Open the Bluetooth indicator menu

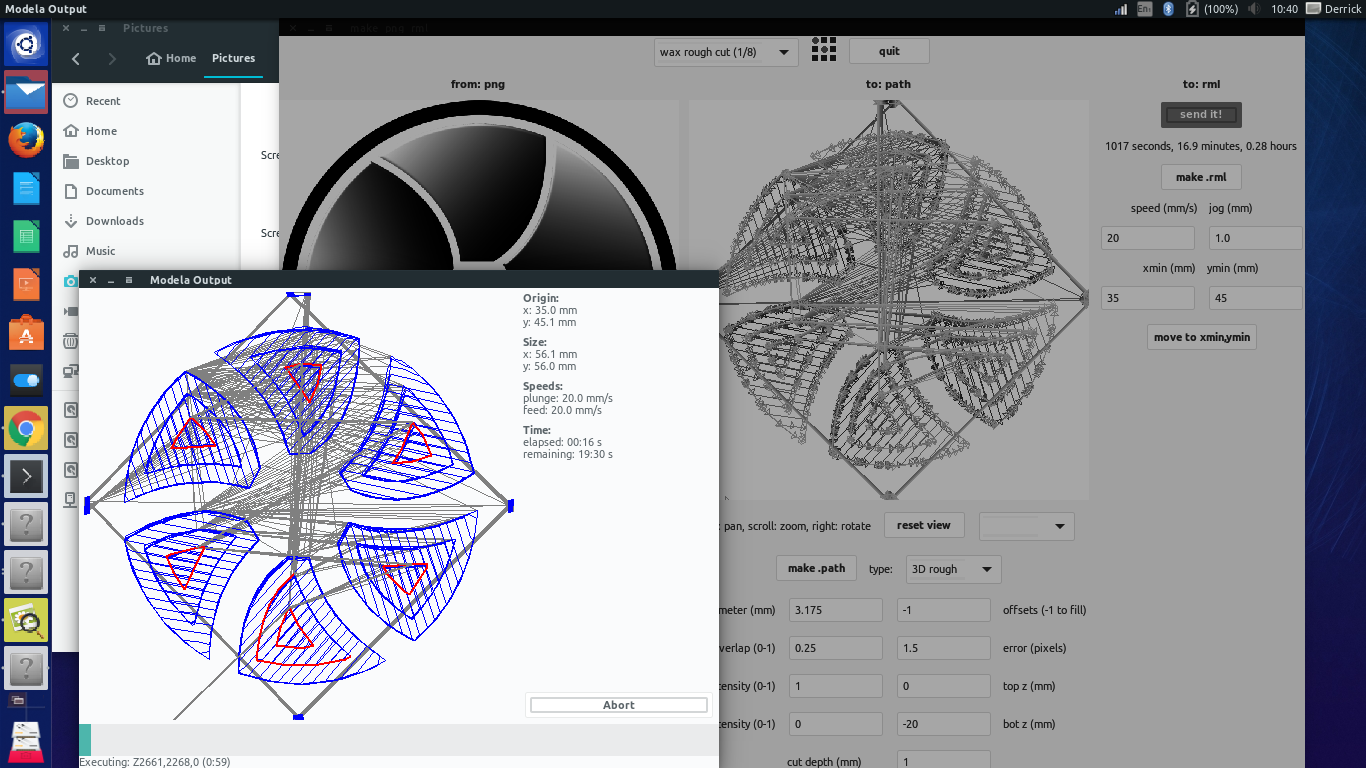click(1168, 9)
